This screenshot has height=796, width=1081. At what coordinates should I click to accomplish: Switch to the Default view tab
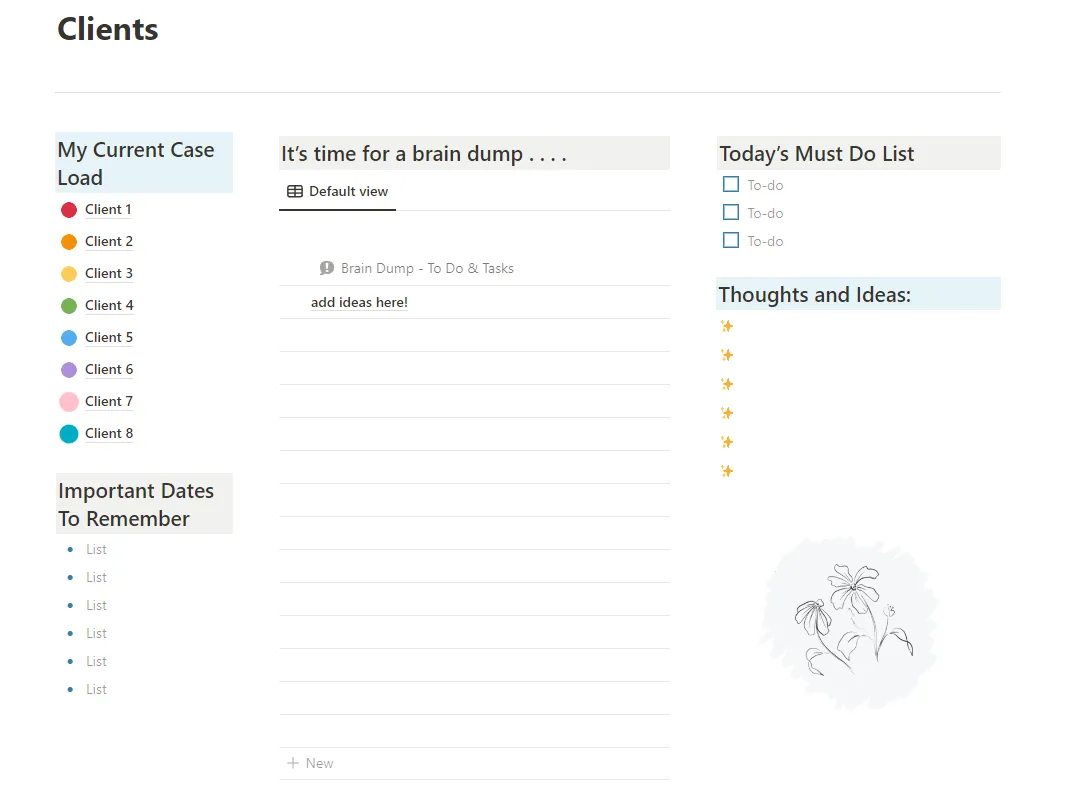[x=338, y=192]
